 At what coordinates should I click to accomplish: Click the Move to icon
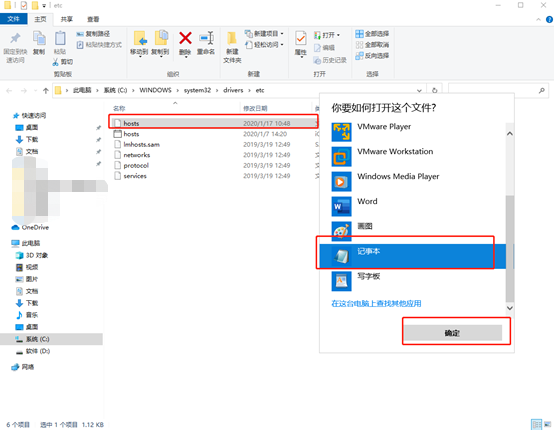(140, 38)
